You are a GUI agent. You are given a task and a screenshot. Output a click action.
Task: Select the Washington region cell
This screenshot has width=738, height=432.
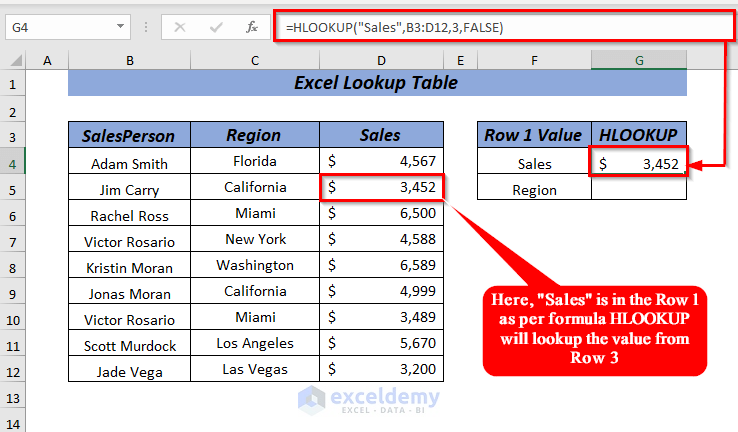[x=255, y=265]
